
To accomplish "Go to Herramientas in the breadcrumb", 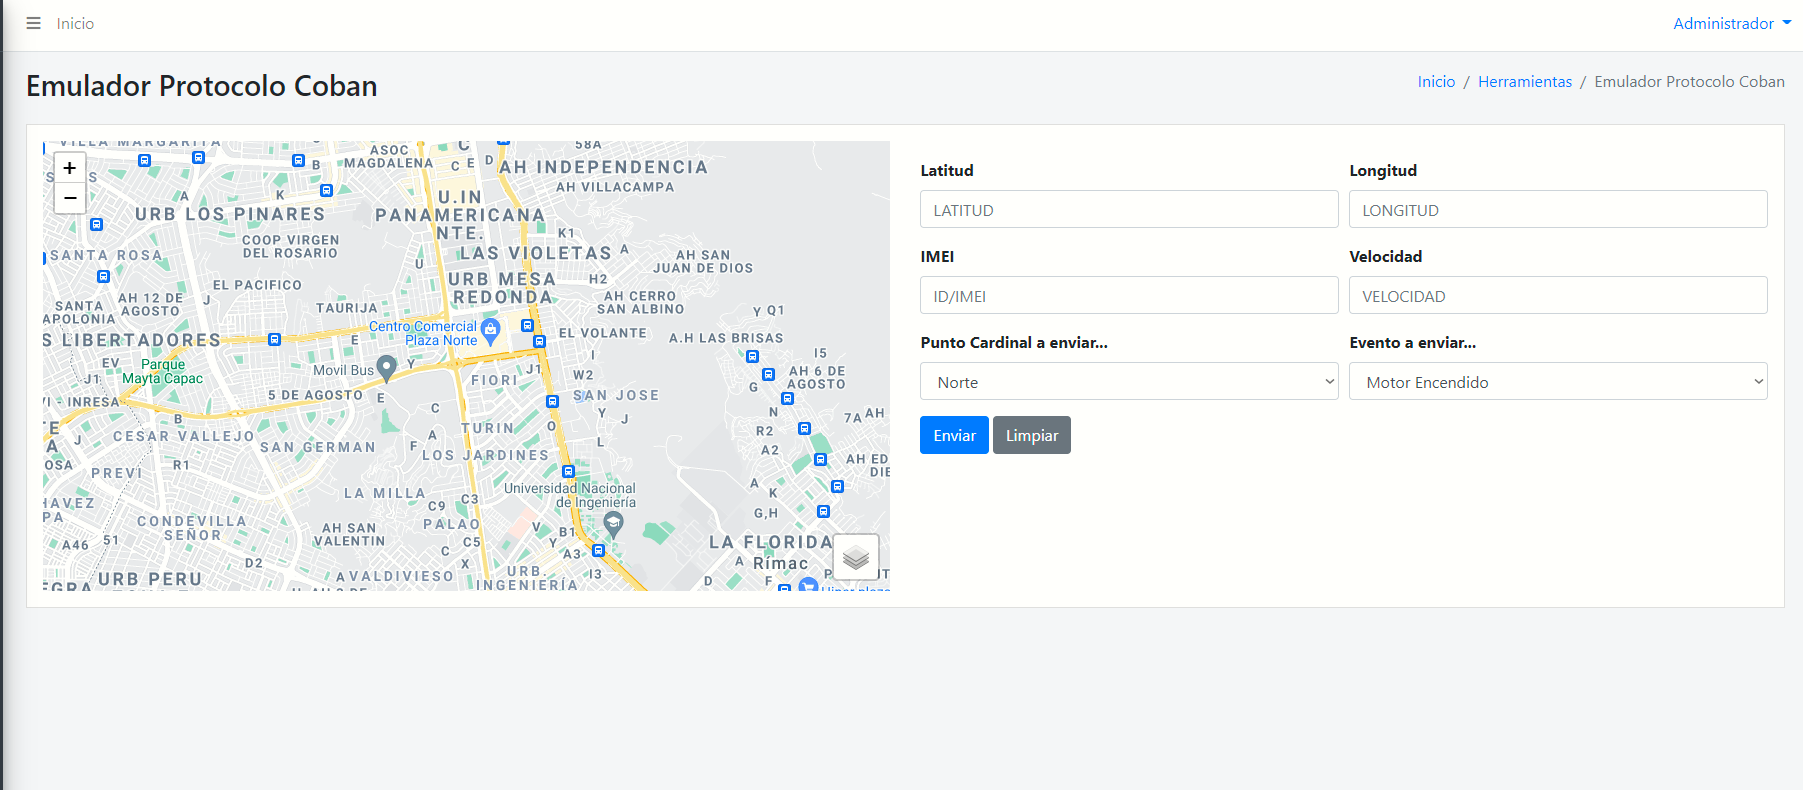I will [1524, 82].
